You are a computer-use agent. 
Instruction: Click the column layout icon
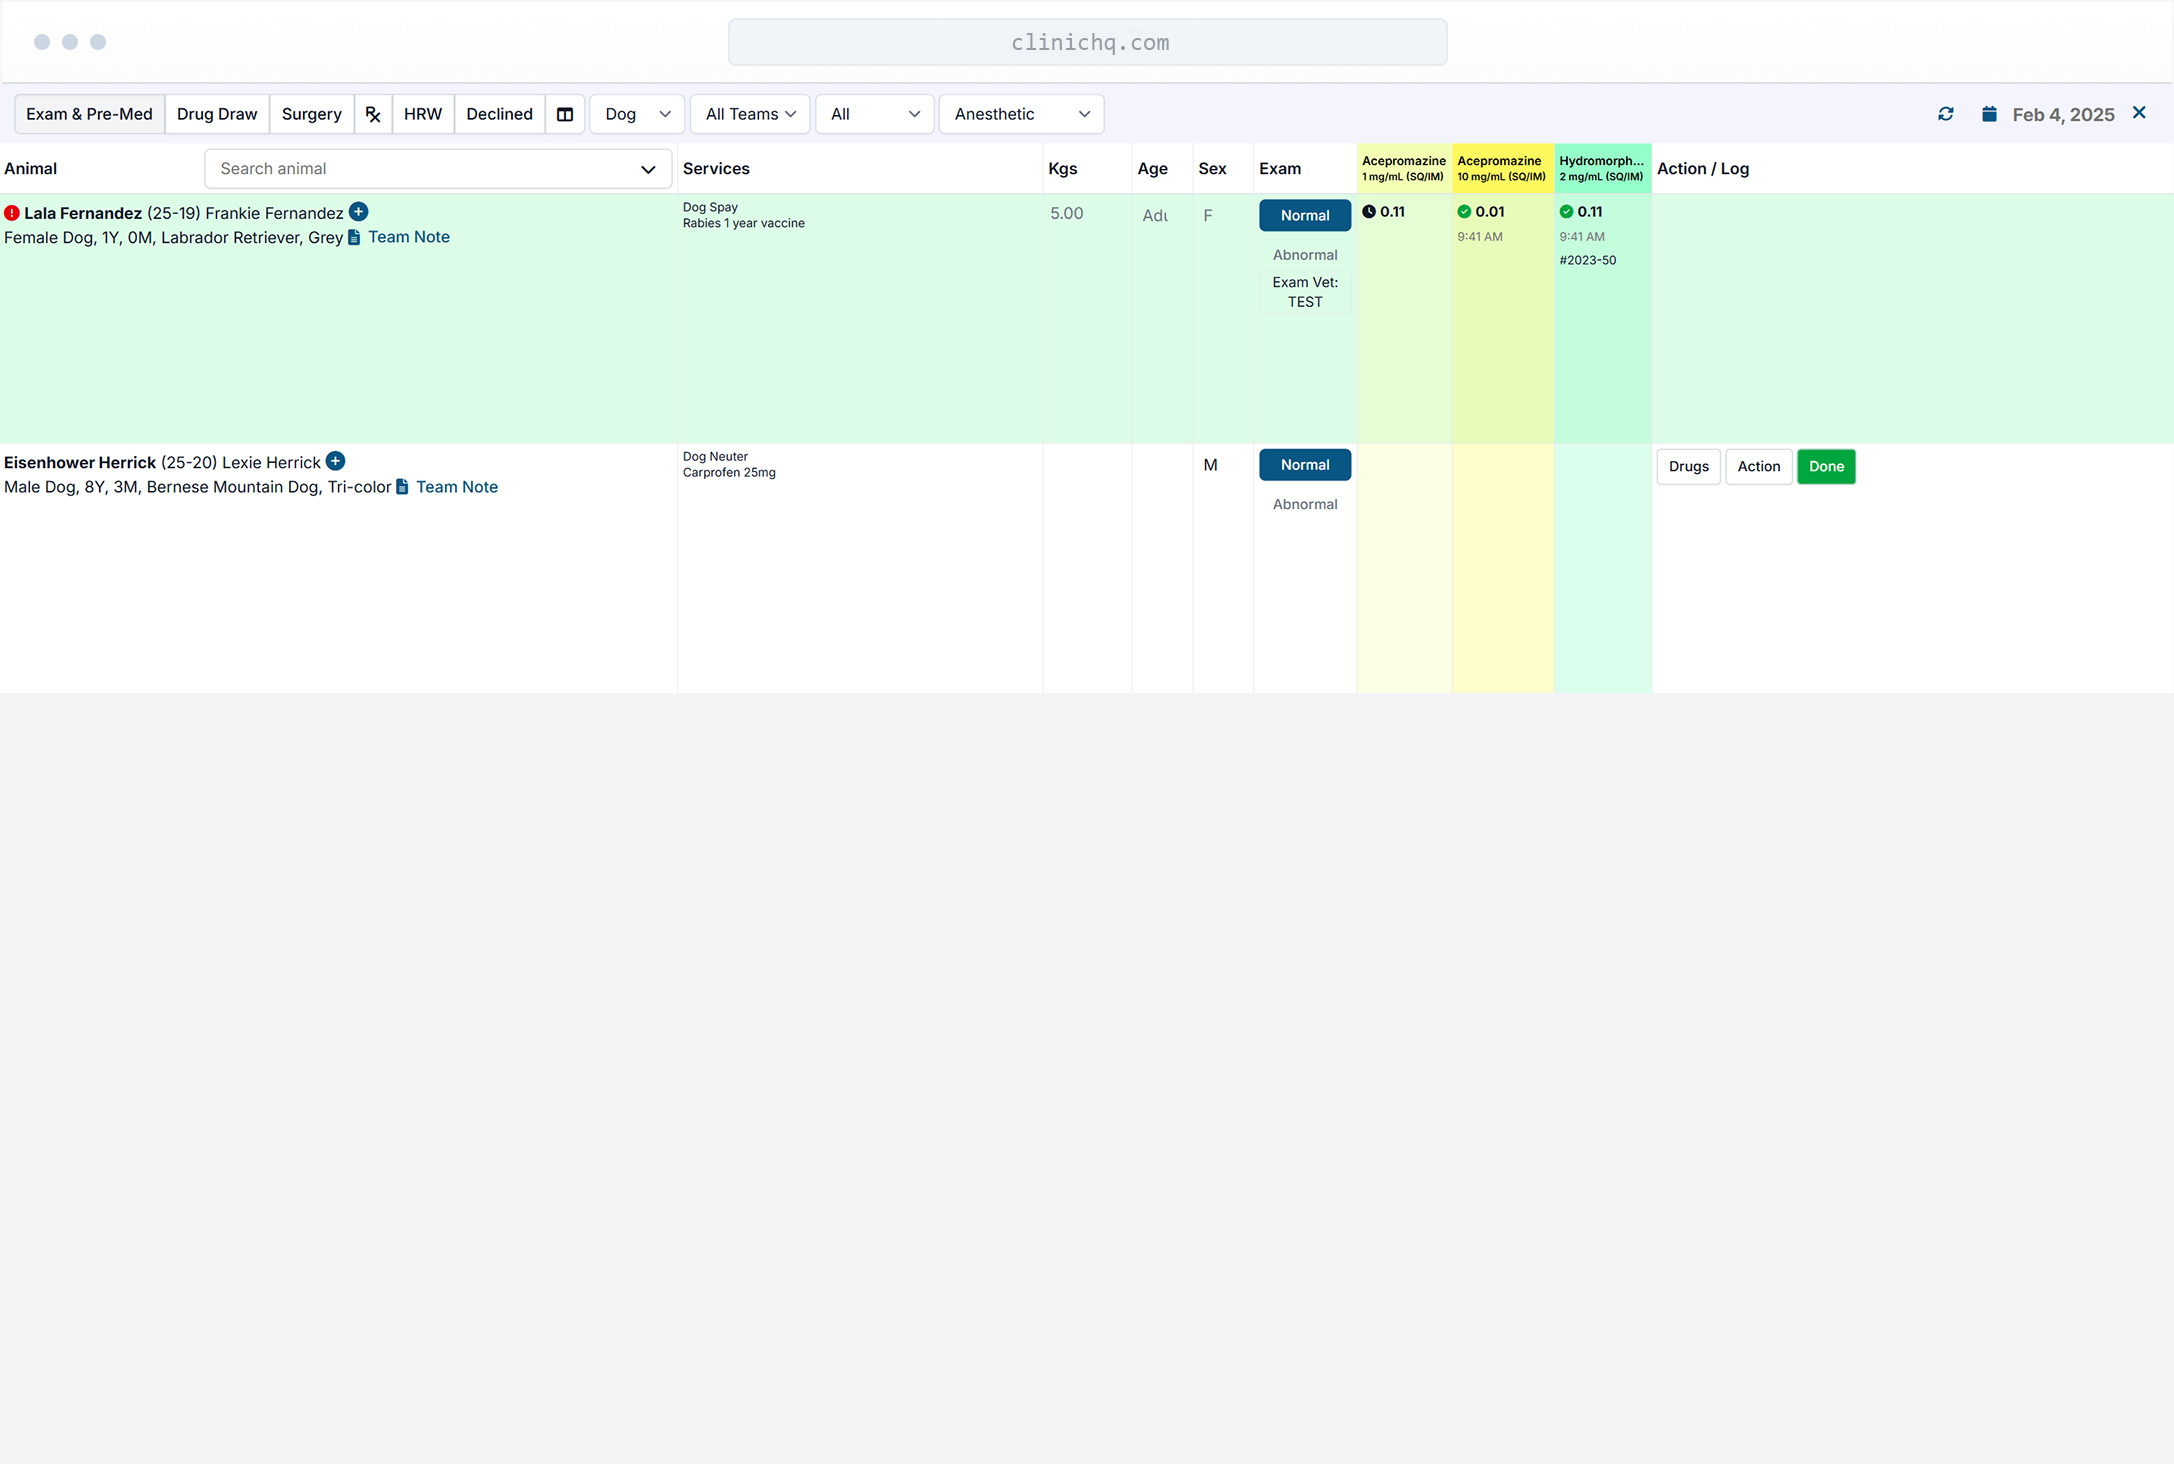(565, 114)
